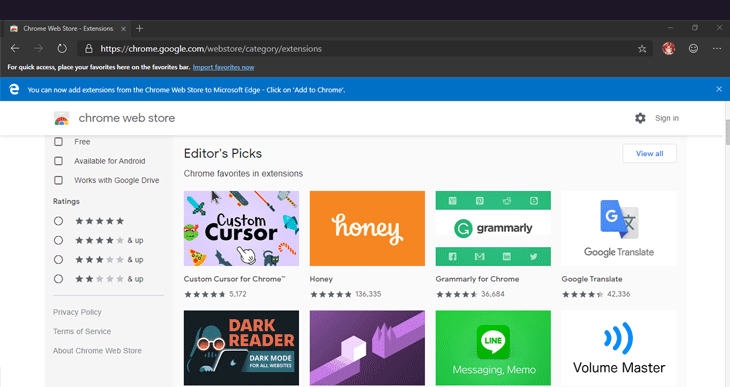Click the chrome web store title text

click(127, 118)
